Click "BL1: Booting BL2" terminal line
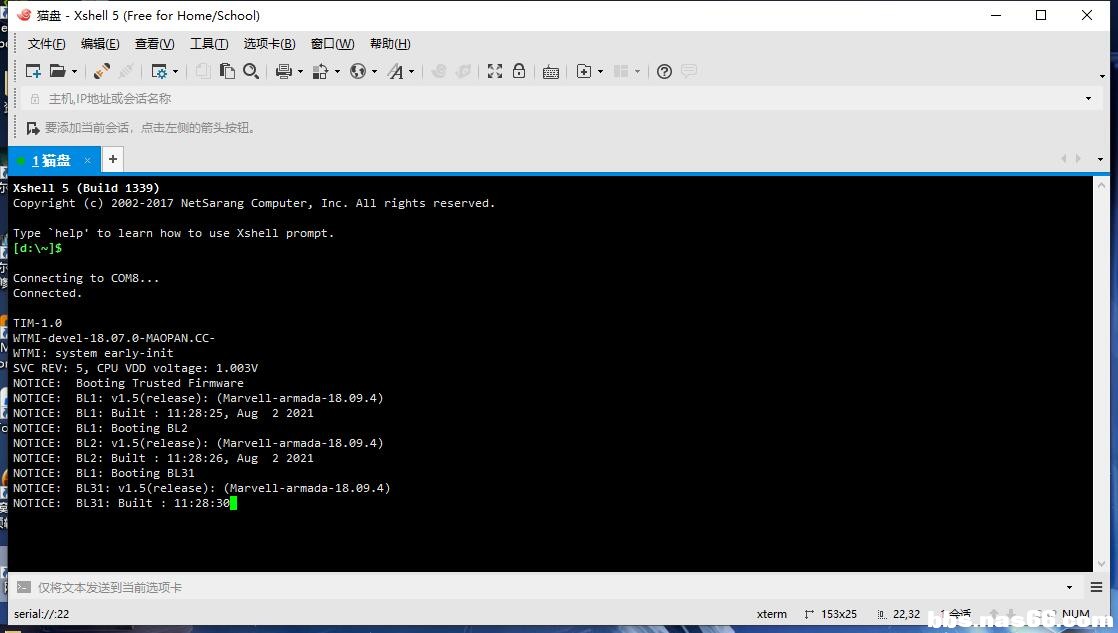This screenshot has width=1118, height=633. click(x=101, y=428)
